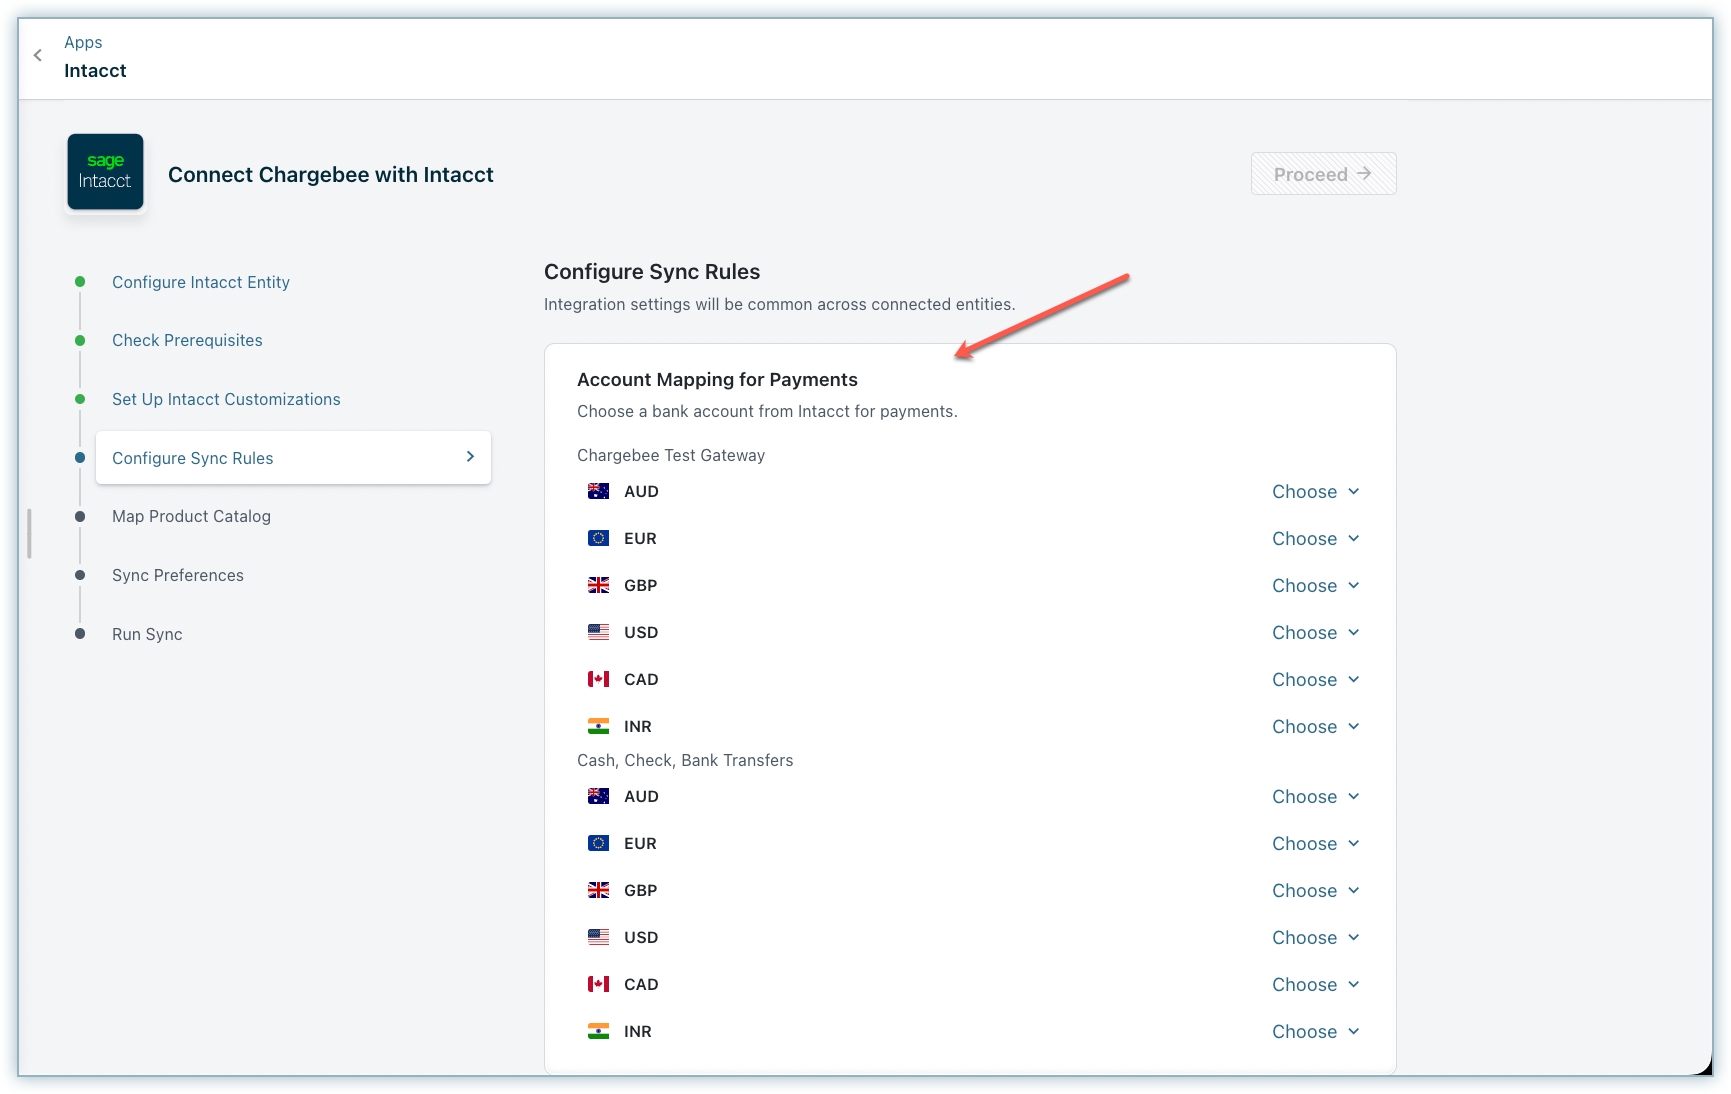Click the Canadian flag under Chargebee Test Gateway
This screenshot has height=1094, width=1731.
[x=598, y=679]
